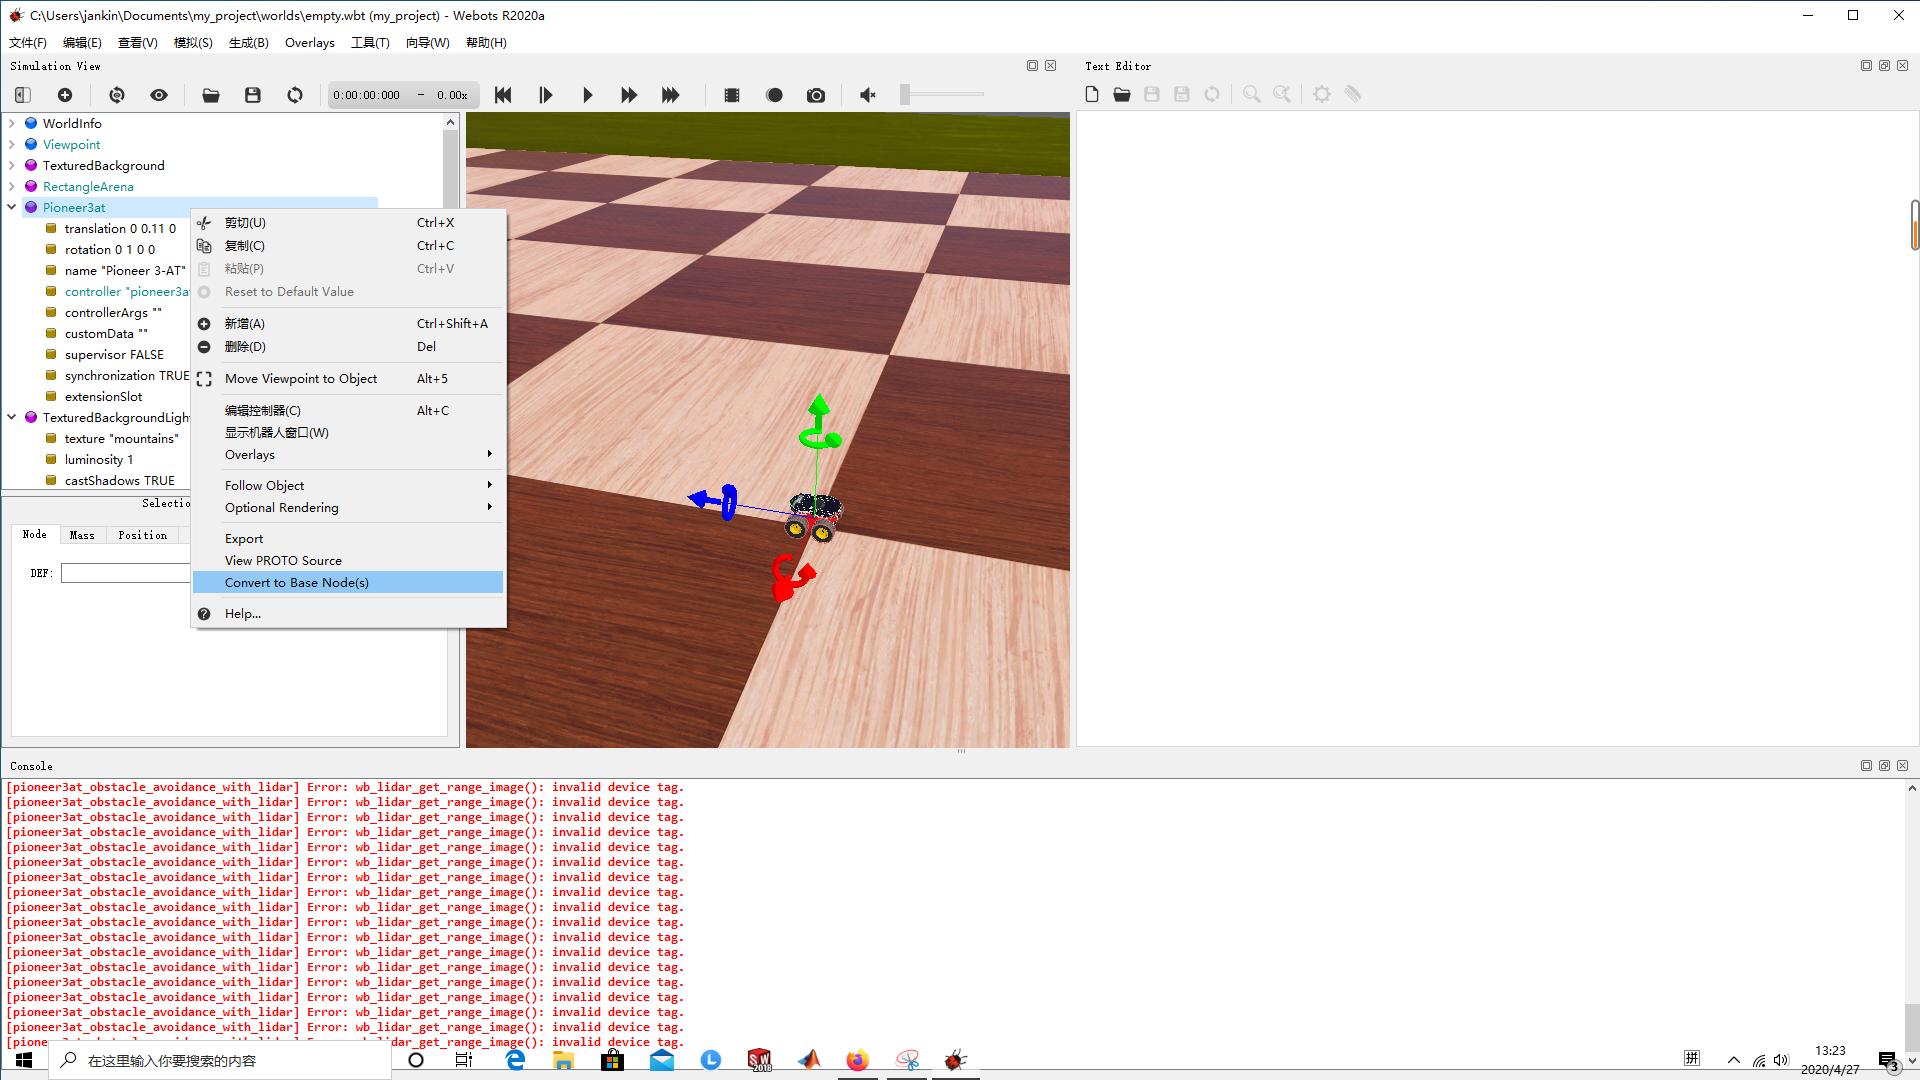The width and height of the screenshot is (1920, 1080).
Task: Click the volume slider handle
Action: [905, 94]
